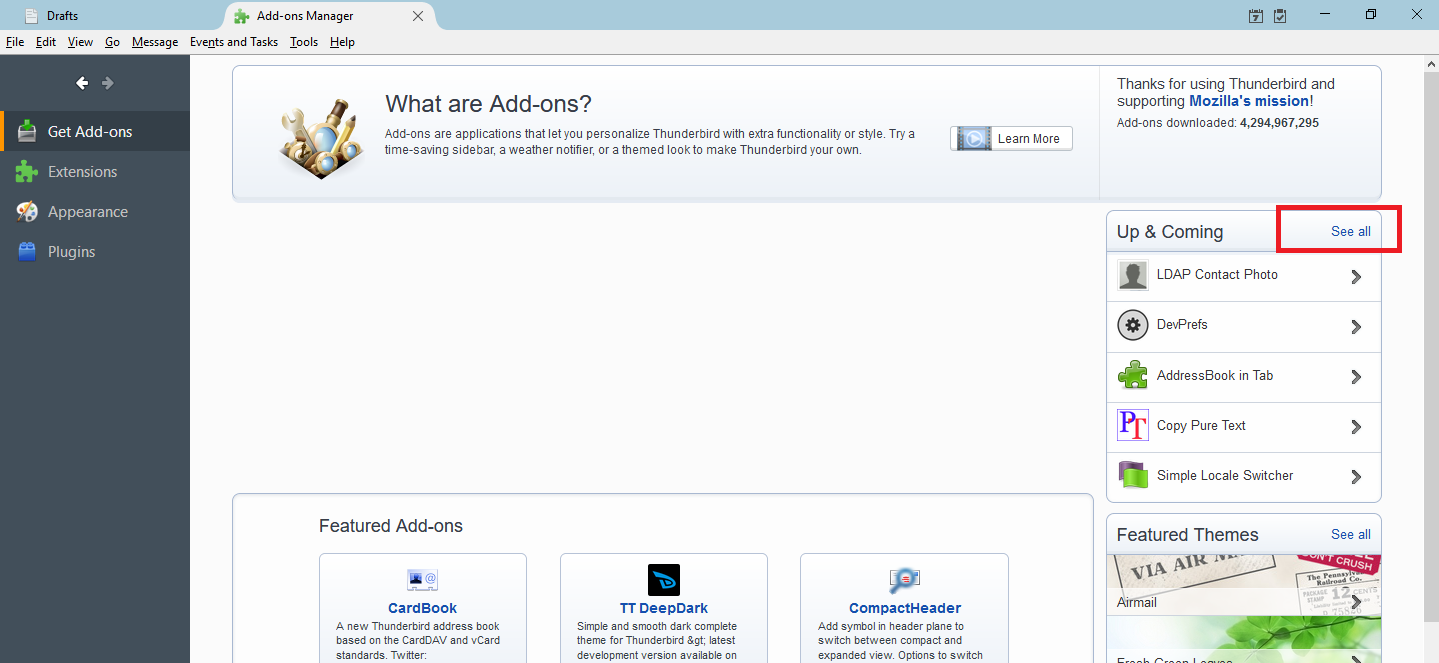Screen dimensions: 1439x663
Task: Click the DevPrefs gear icon
Action: [x=1132, y=326]
